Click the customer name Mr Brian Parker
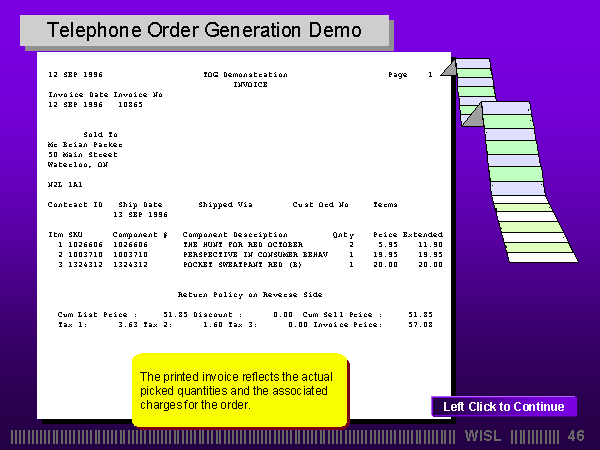Viewport: 600px width, 450px height. (84, 144)
